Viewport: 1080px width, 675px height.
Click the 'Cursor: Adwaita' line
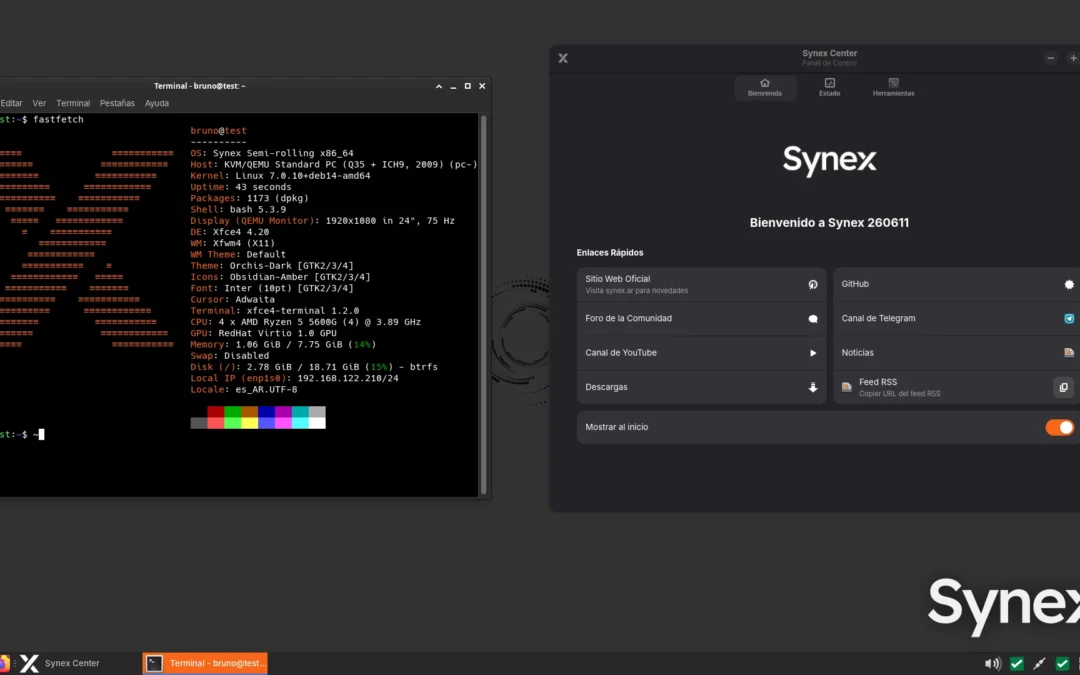233,300
